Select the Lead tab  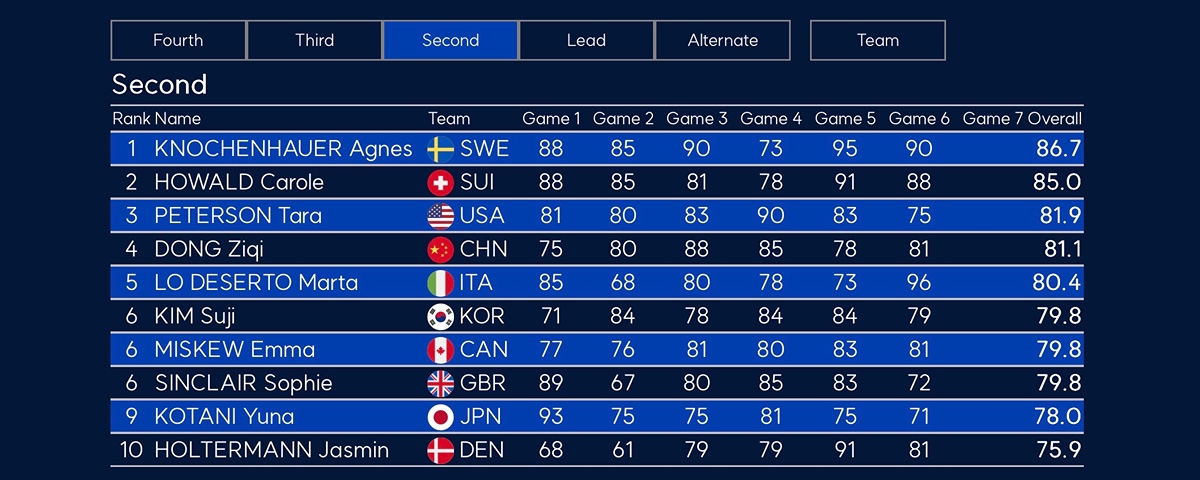coord(586,41)
